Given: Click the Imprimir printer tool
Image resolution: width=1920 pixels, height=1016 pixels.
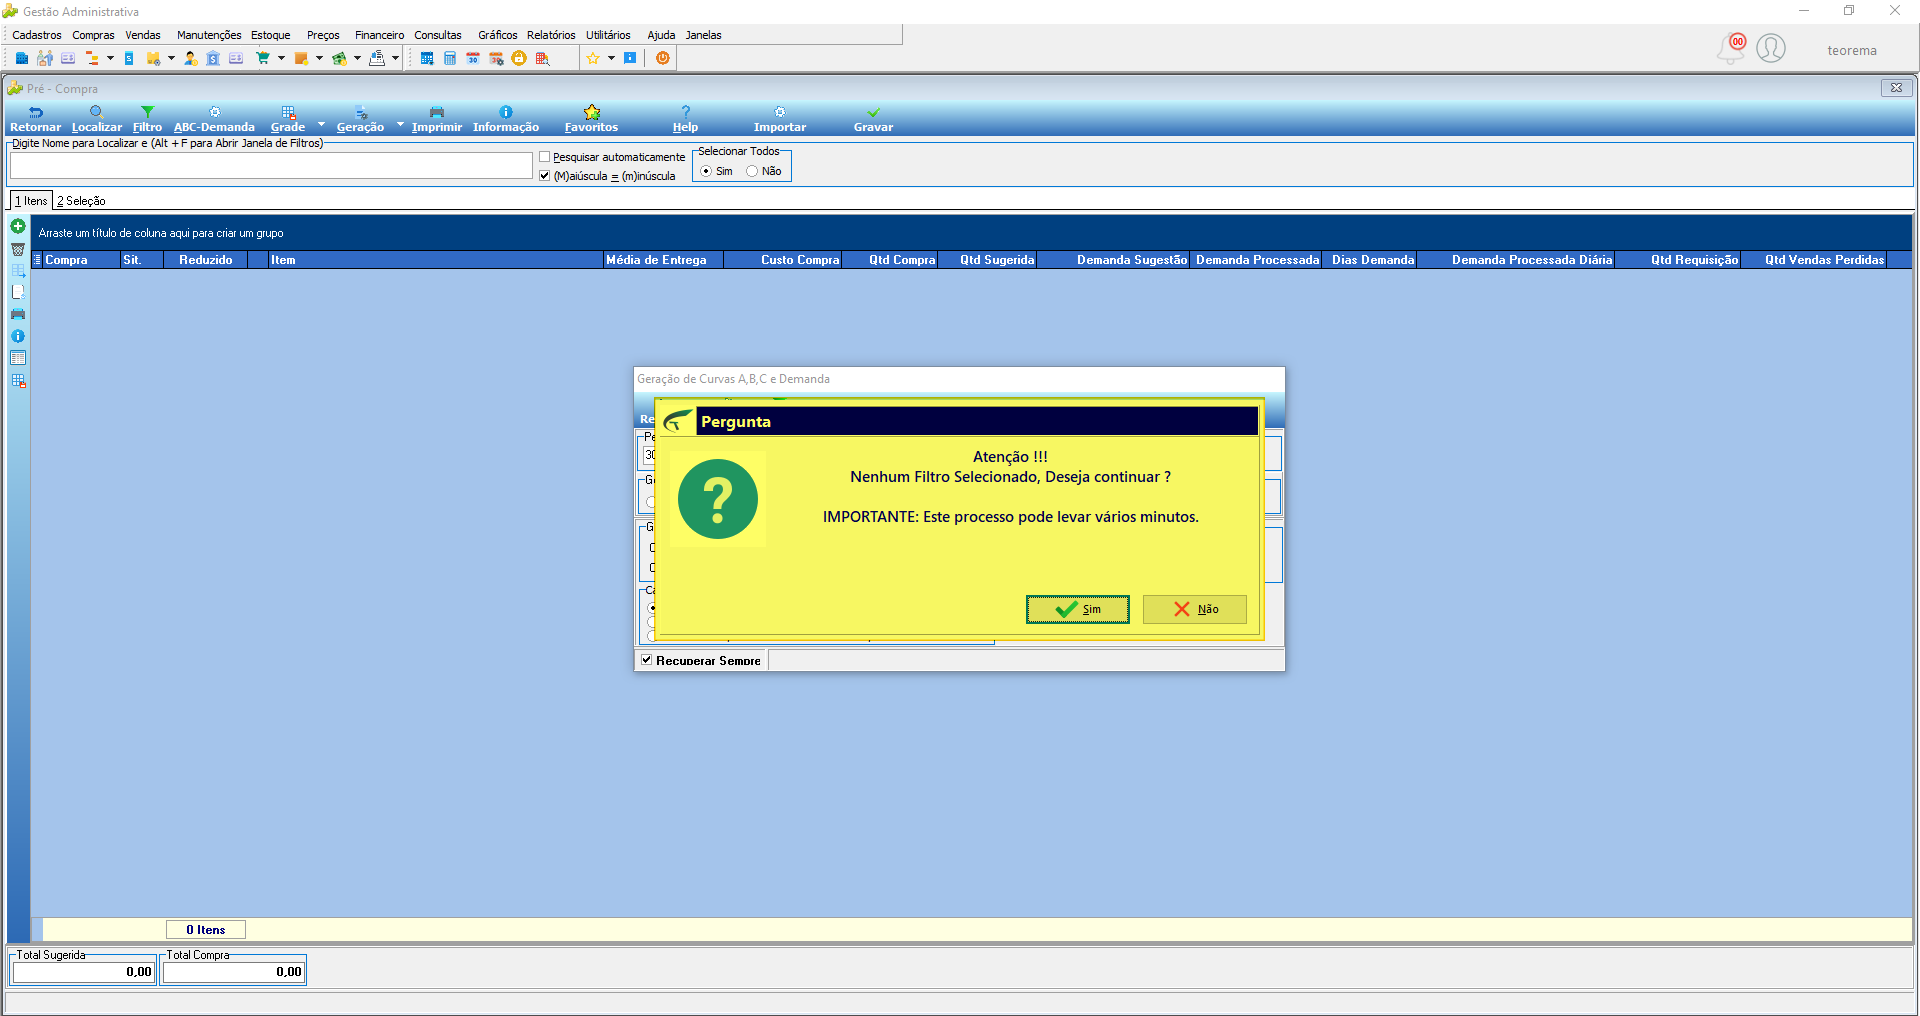Looking at the screenshot, I should point(437,119).
